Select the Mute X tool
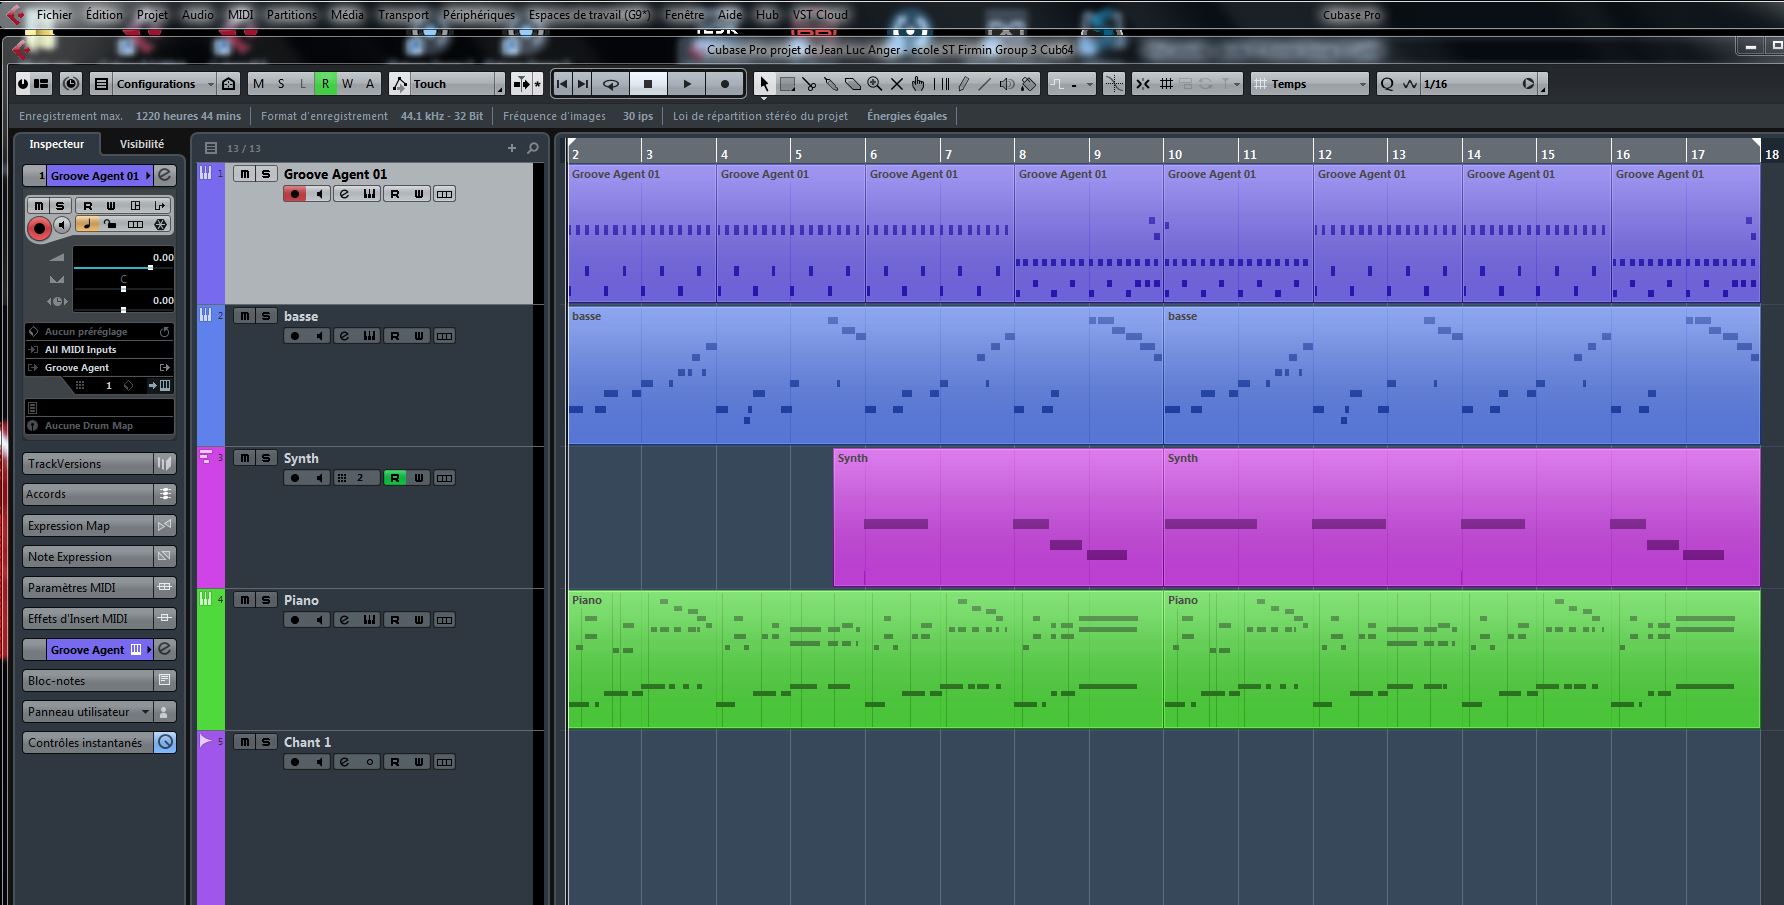The width and height of the screenshot is (1784, 905). click(897, 84)
